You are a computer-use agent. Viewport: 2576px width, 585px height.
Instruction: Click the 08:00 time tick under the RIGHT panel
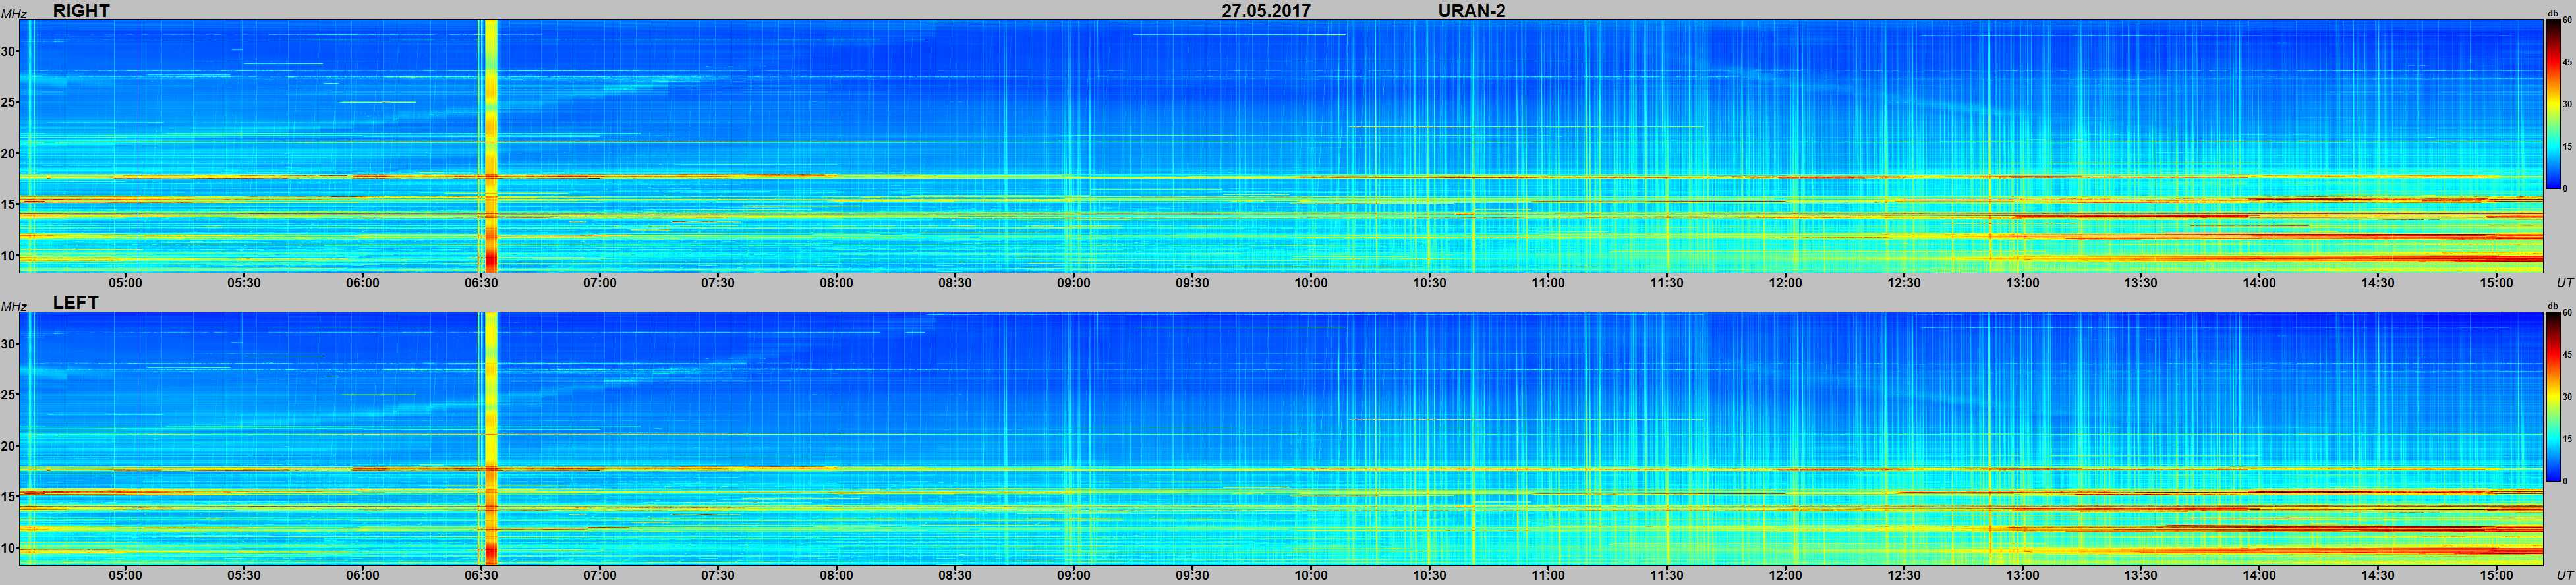pyautogui.click(x=837, y=283)
